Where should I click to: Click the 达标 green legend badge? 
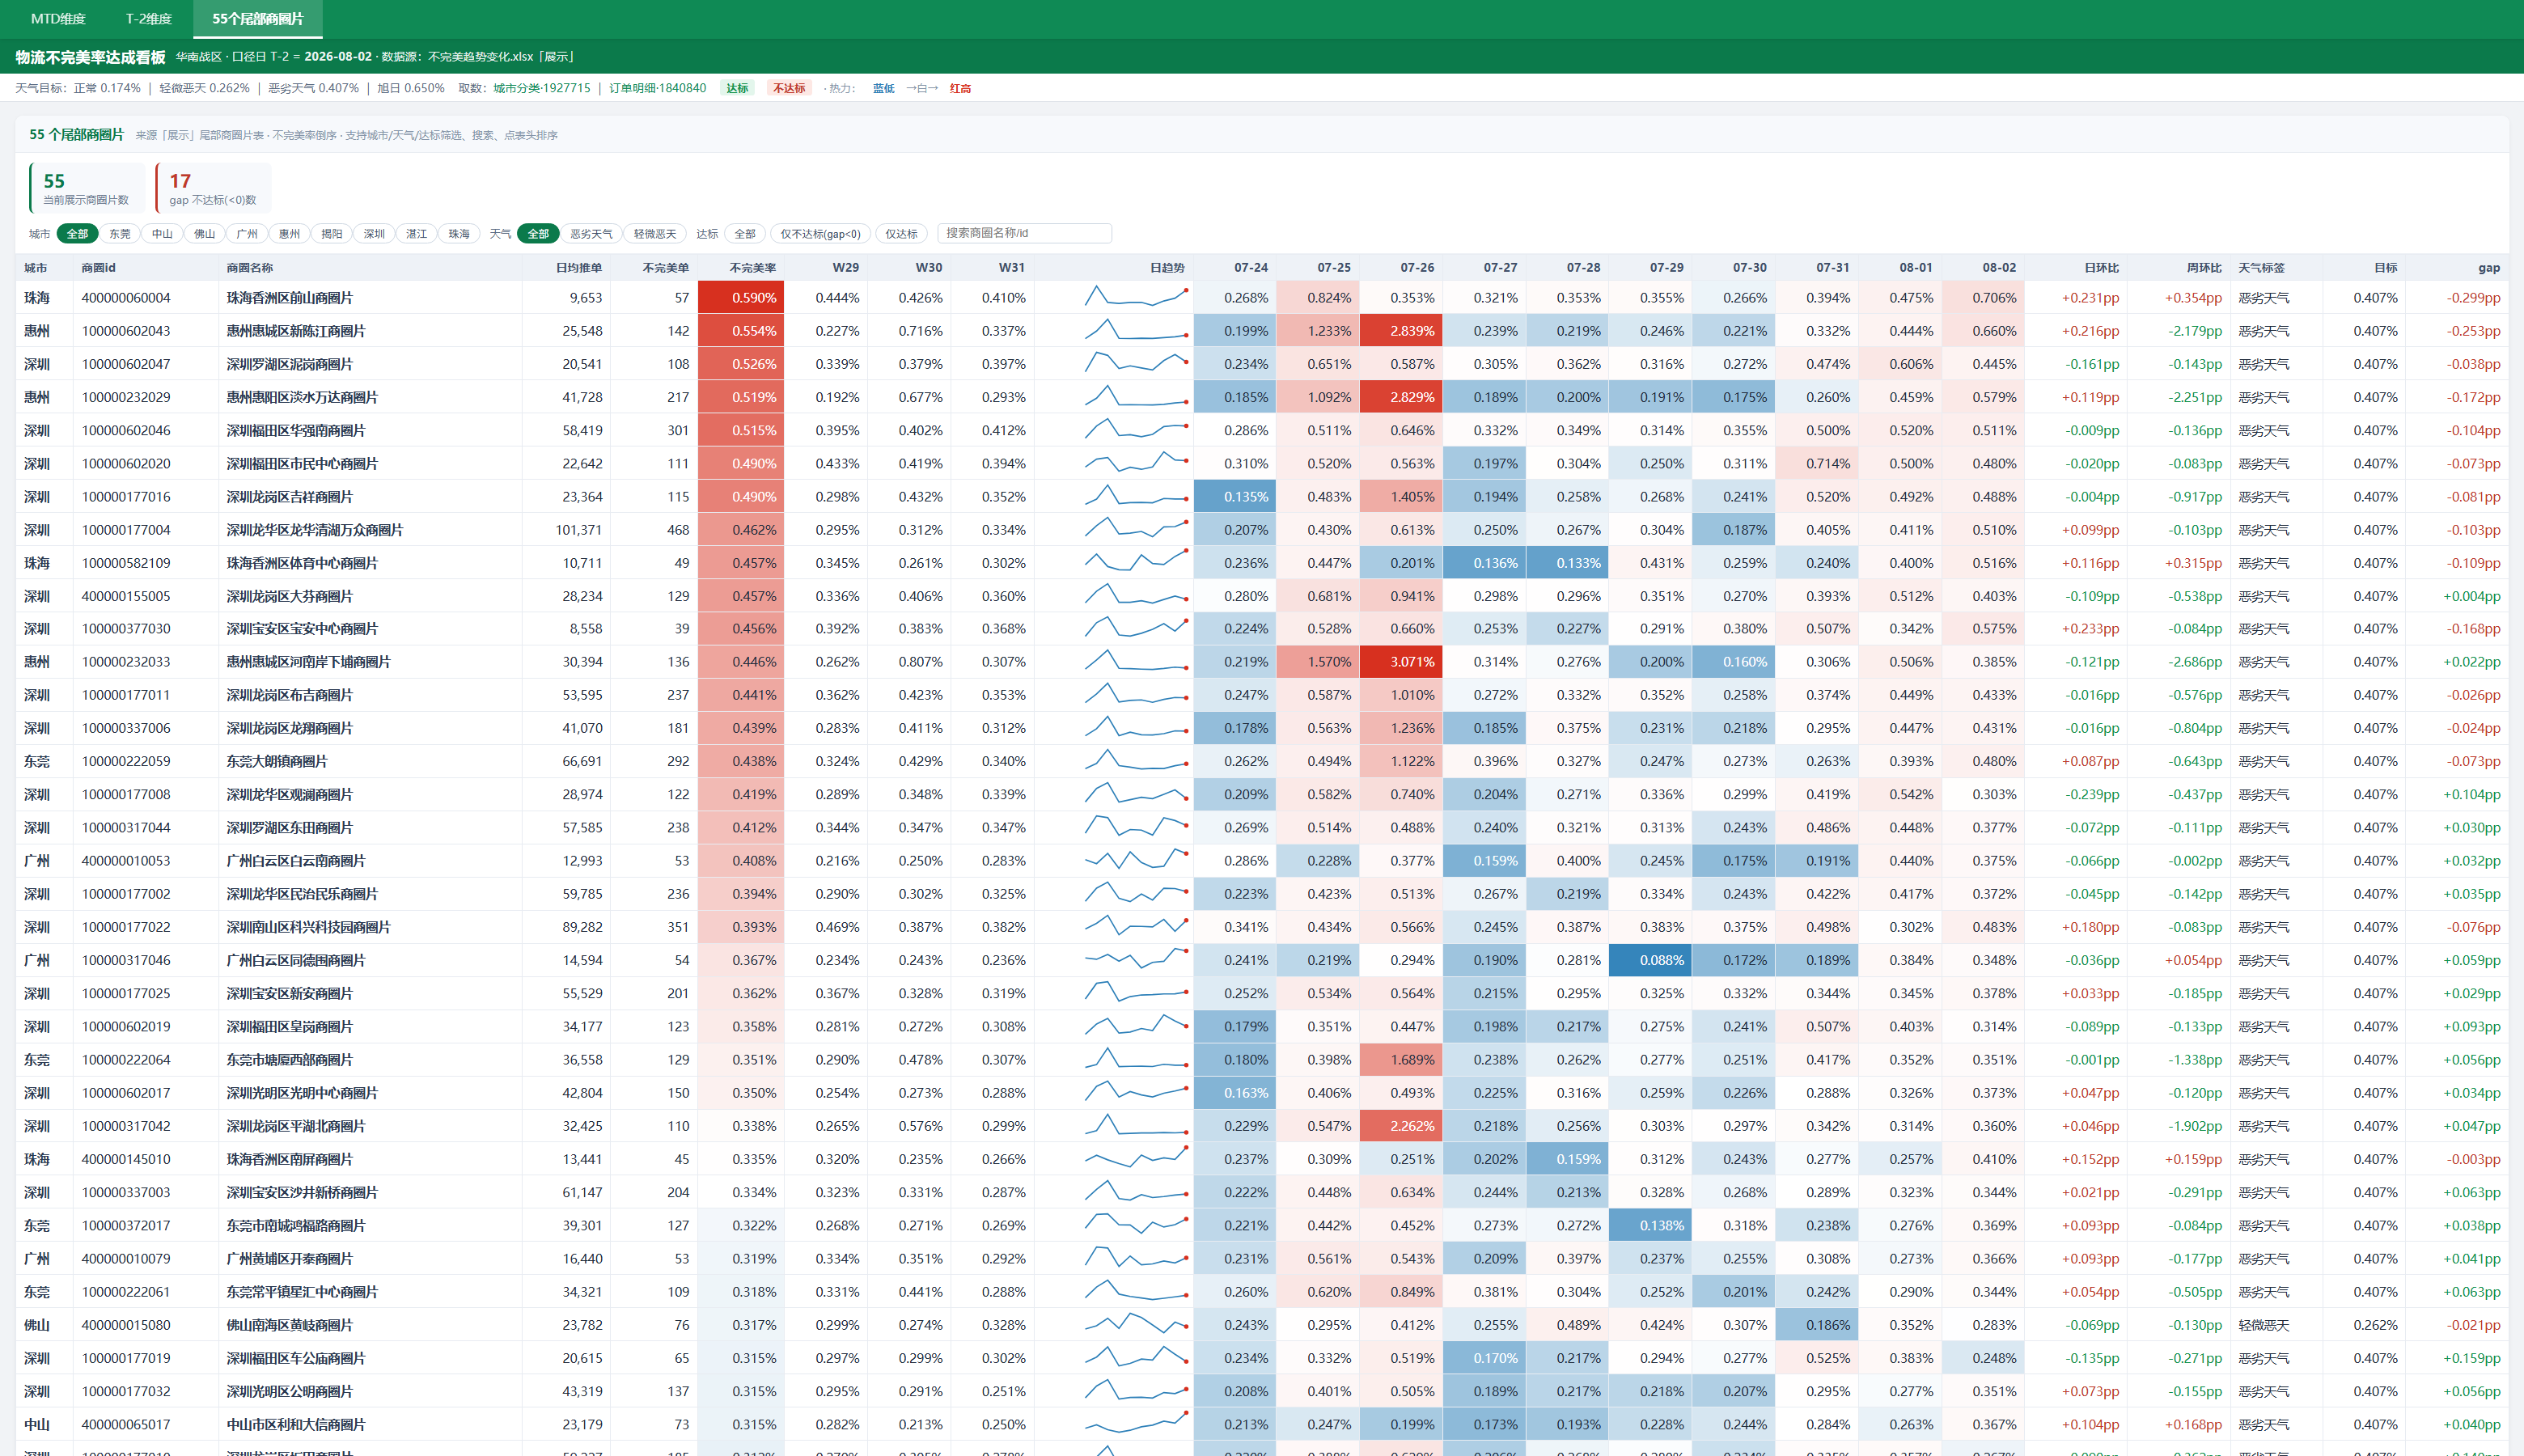(x=737, y=88)
